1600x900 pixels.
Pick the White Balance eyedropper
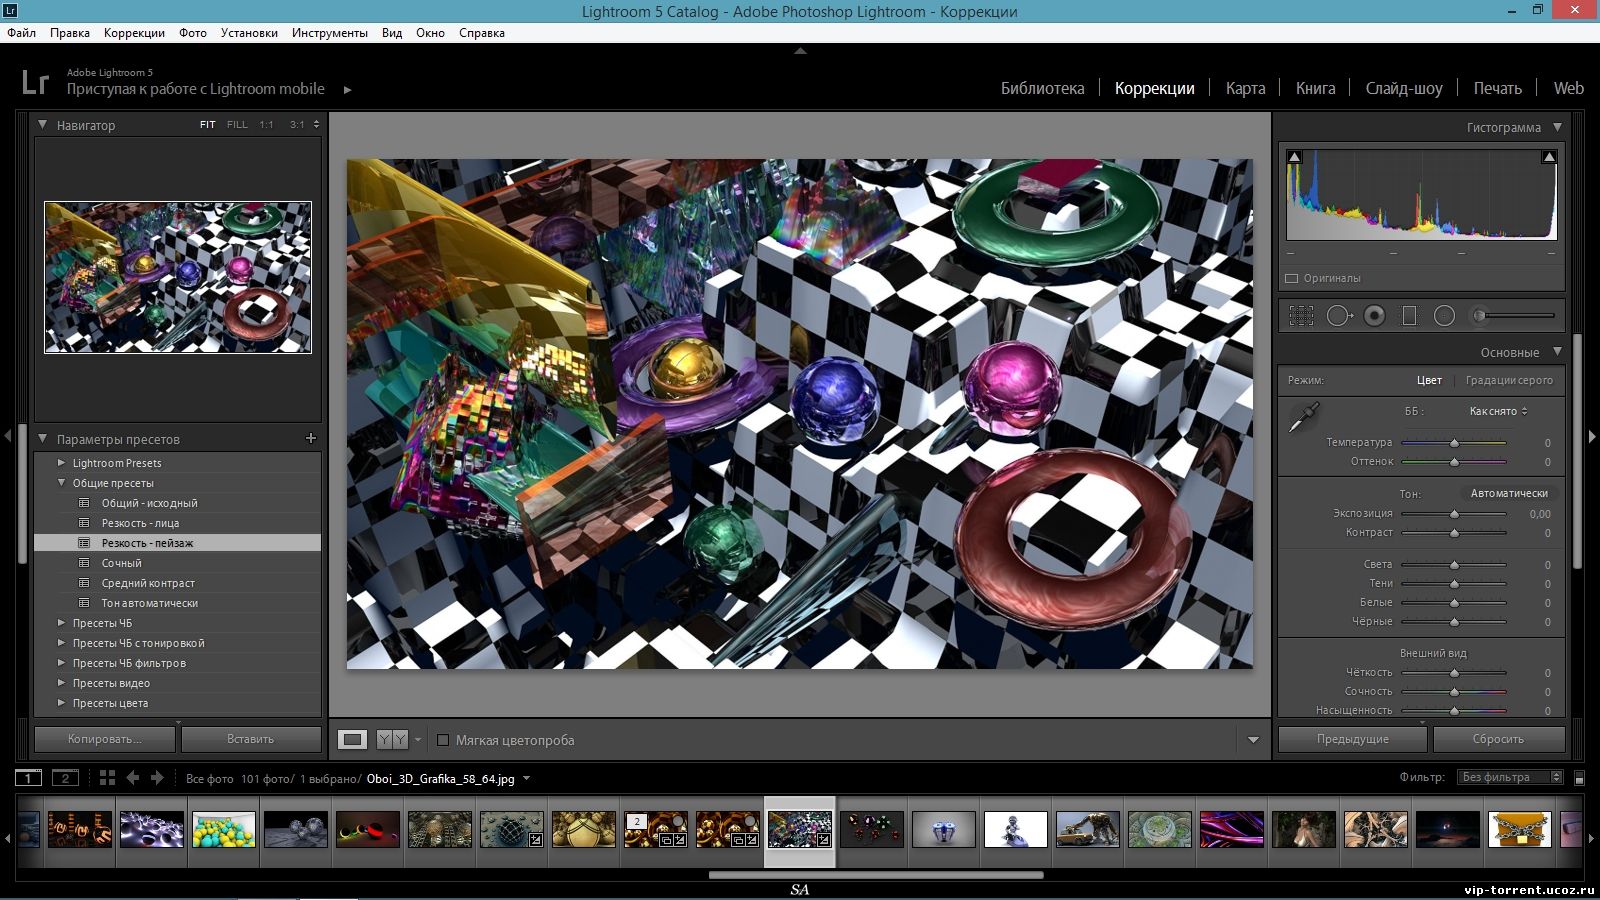click(x=1303, y=417)
